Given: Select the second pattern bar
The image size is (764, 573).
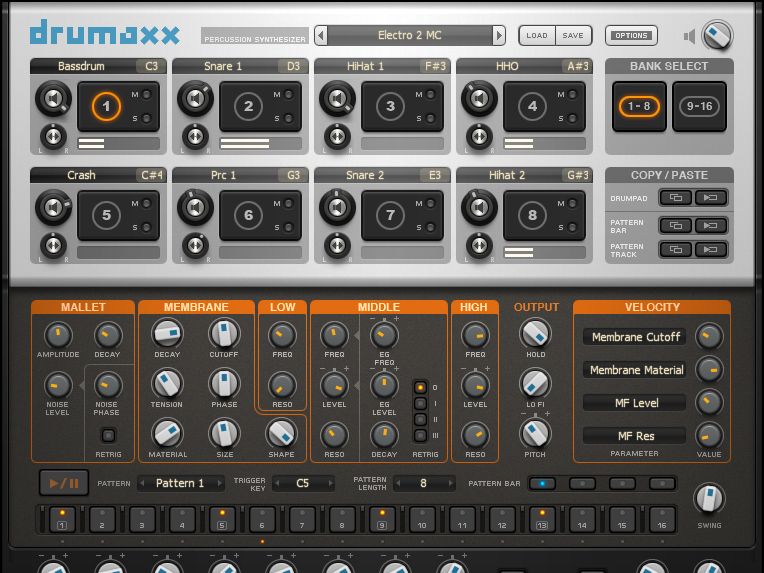Looking at the screenshot, I should point(582,483).
